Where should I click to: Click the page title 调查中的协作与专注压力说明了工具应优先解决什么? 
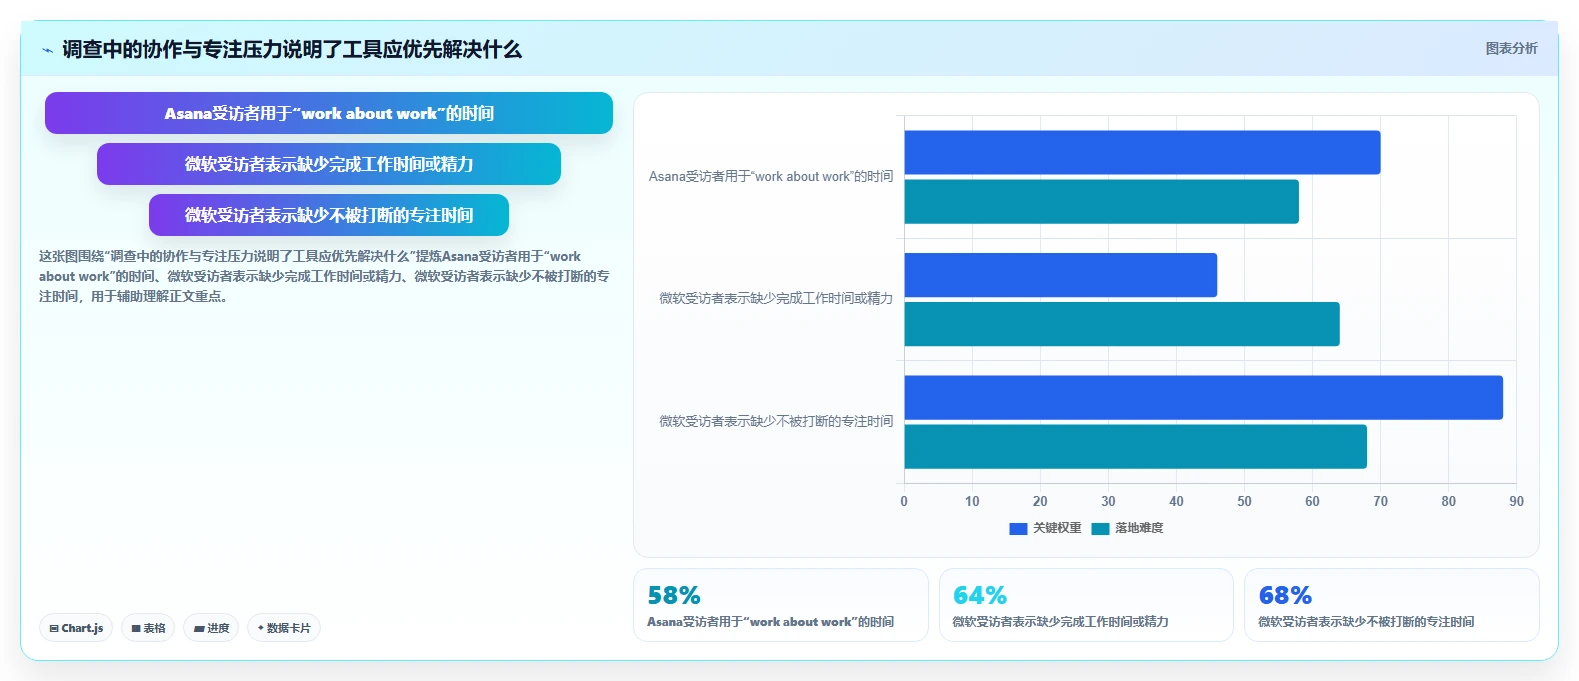click(x=292, y=49)
